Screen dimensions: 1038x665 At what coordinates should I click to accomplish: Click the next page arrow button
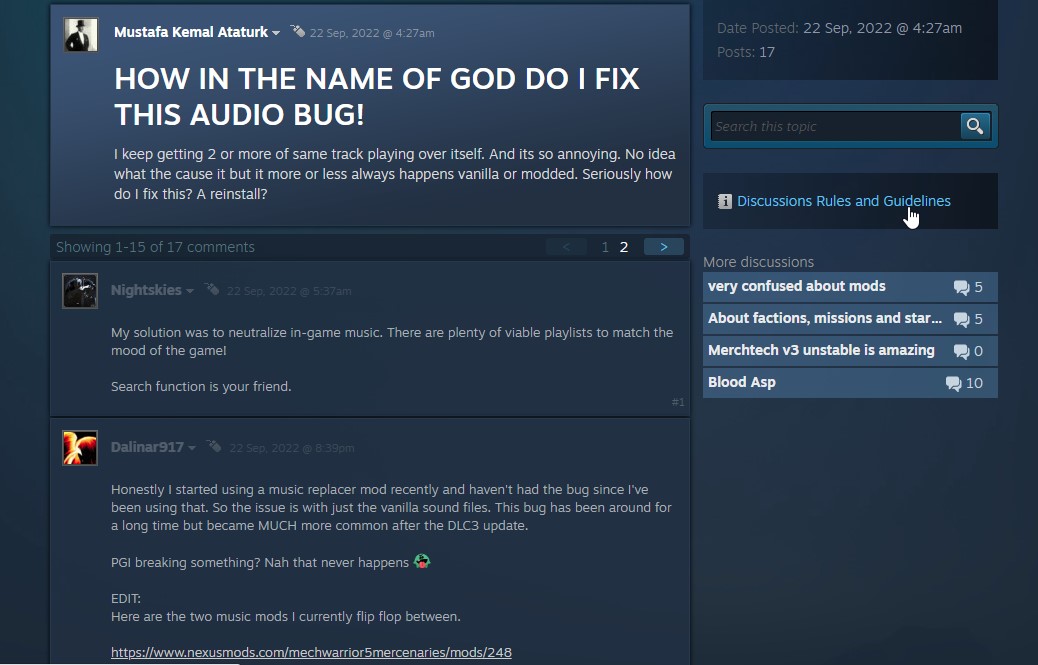(x=664, y=247)
